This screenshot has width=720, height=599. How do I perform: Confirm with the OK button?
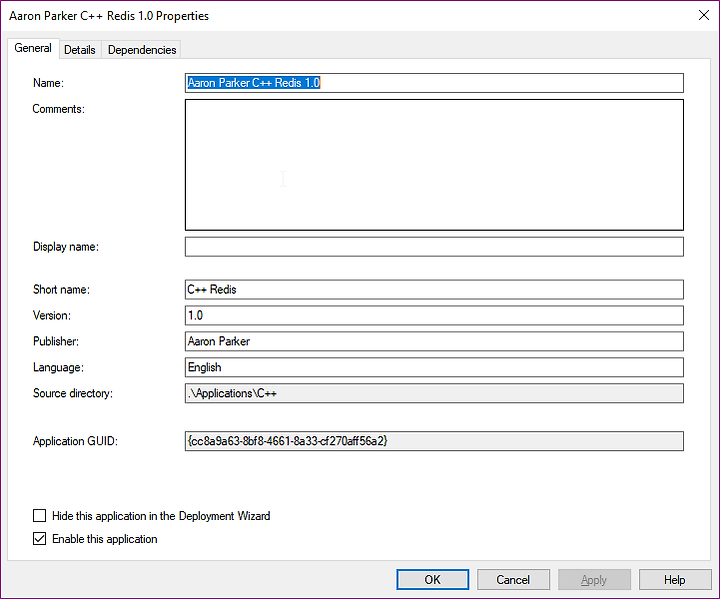coord(433,580)
